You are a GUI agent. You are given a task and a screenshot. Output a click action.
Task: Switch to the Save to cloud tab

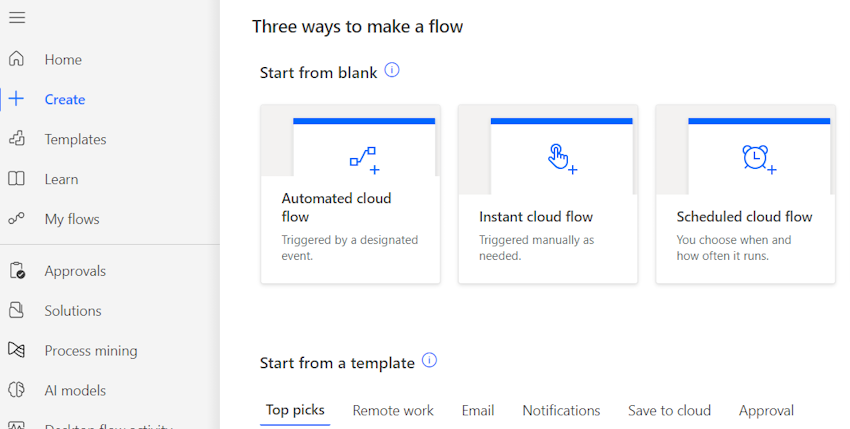point(669,411)
